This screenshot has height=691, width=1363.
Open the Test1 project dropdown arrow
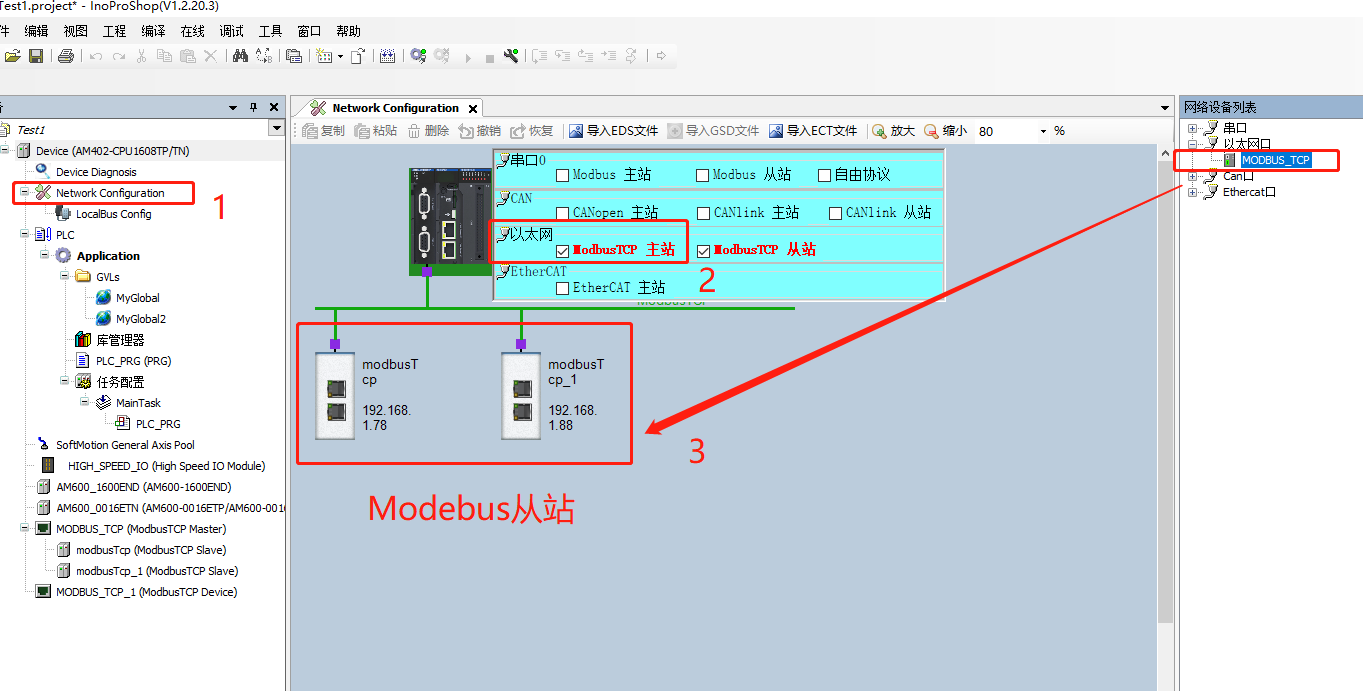pos(276,129)
